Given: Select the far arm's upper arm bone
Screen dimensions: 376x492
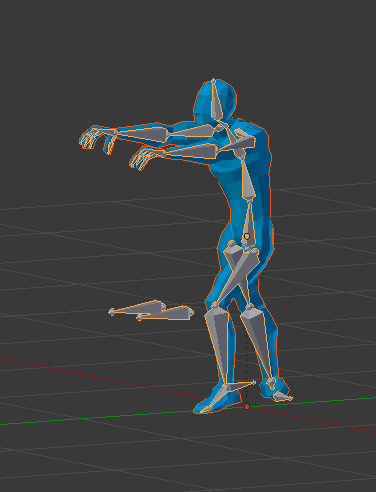Looking at the screenshot, I should point(192,131).
